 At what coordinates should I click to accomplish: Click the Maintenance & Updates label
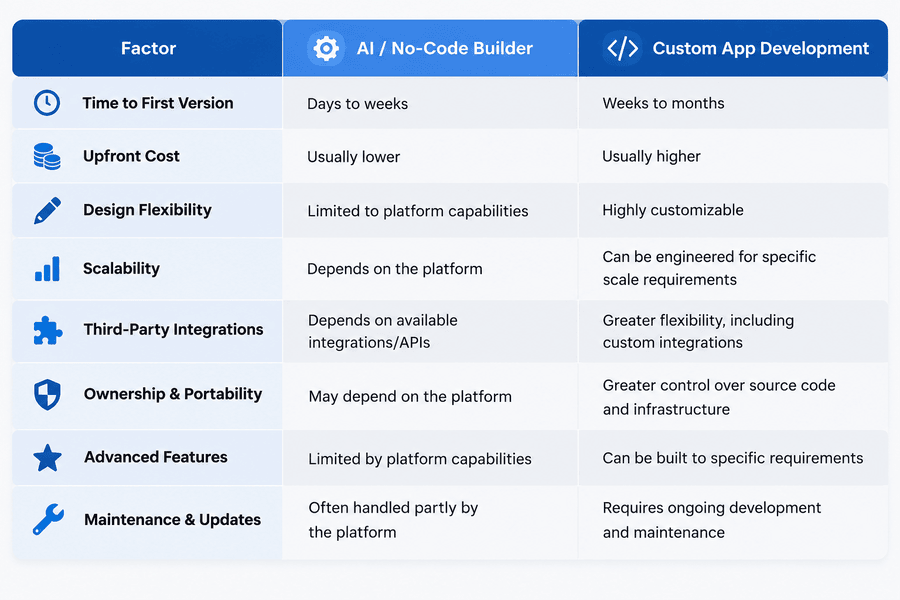pos(173,520)
